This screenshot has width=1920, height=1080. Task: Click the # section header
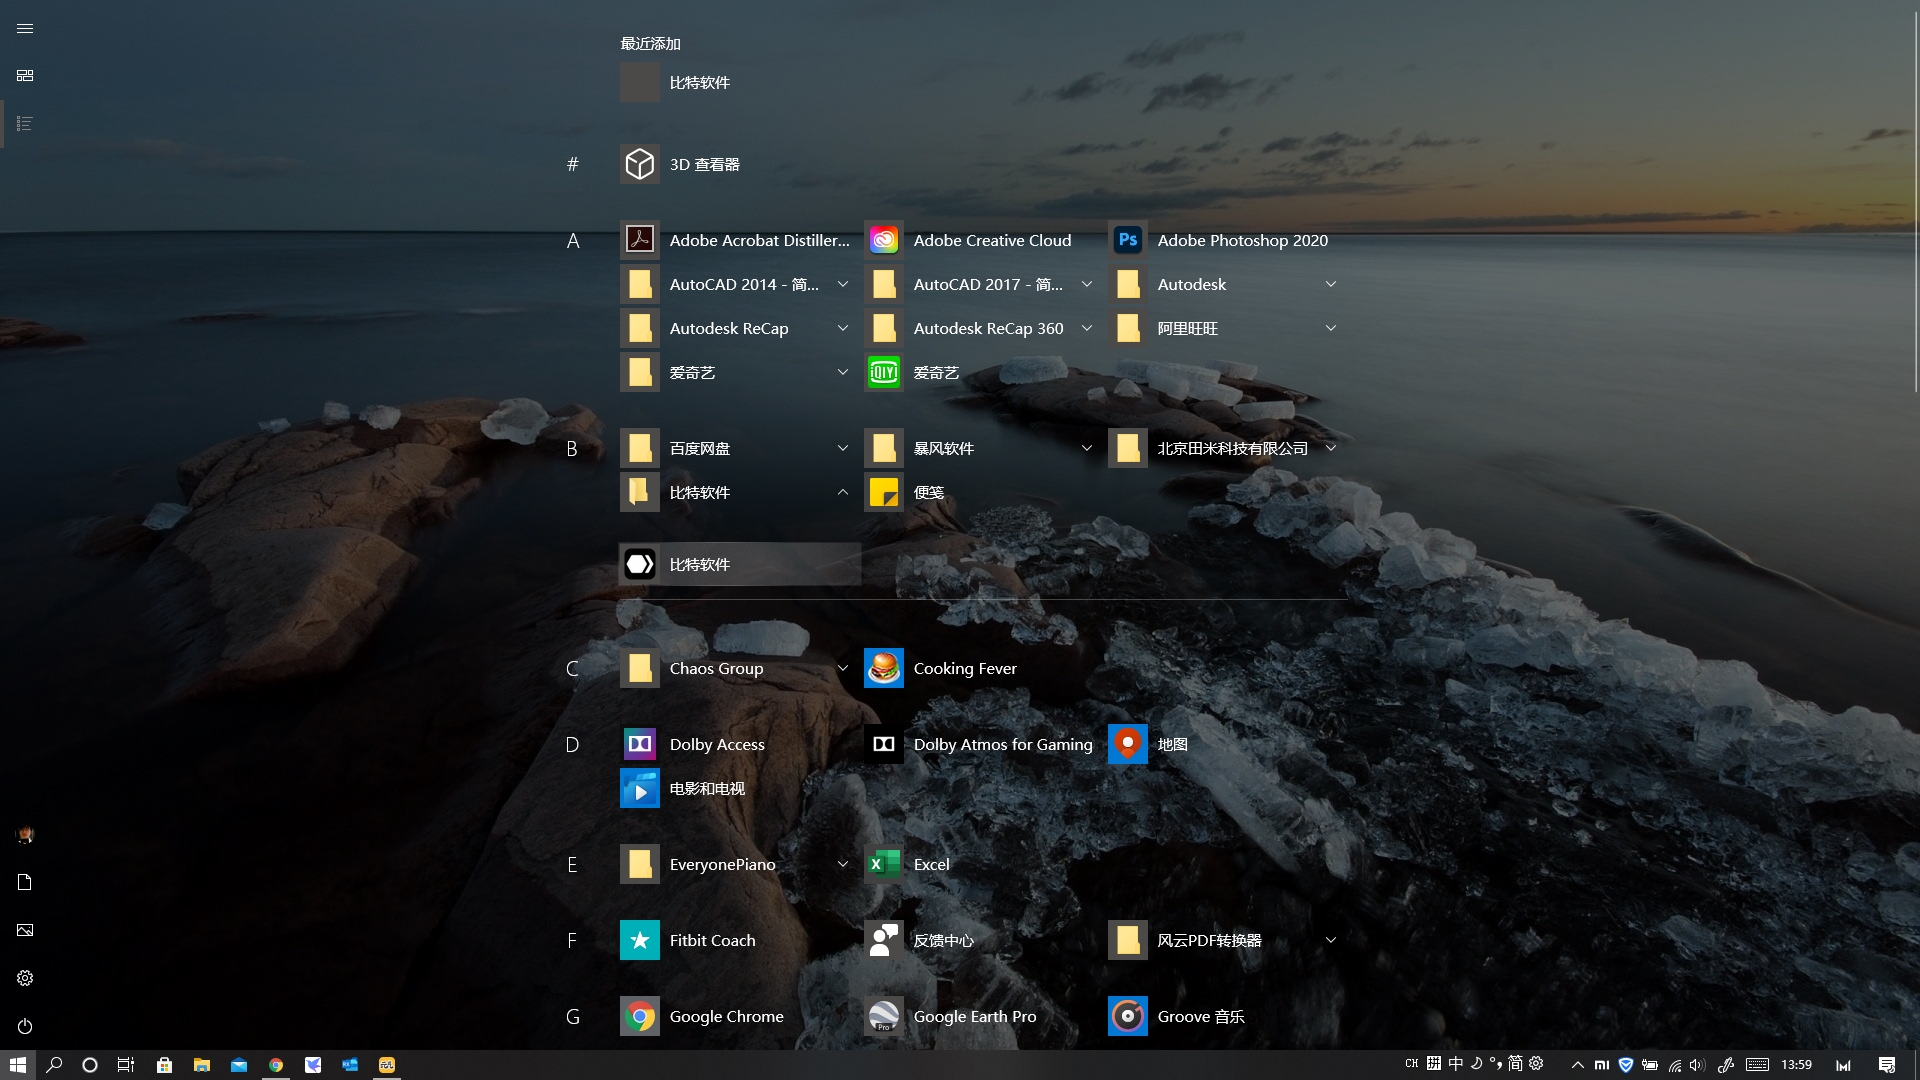[x=572, y=164]
